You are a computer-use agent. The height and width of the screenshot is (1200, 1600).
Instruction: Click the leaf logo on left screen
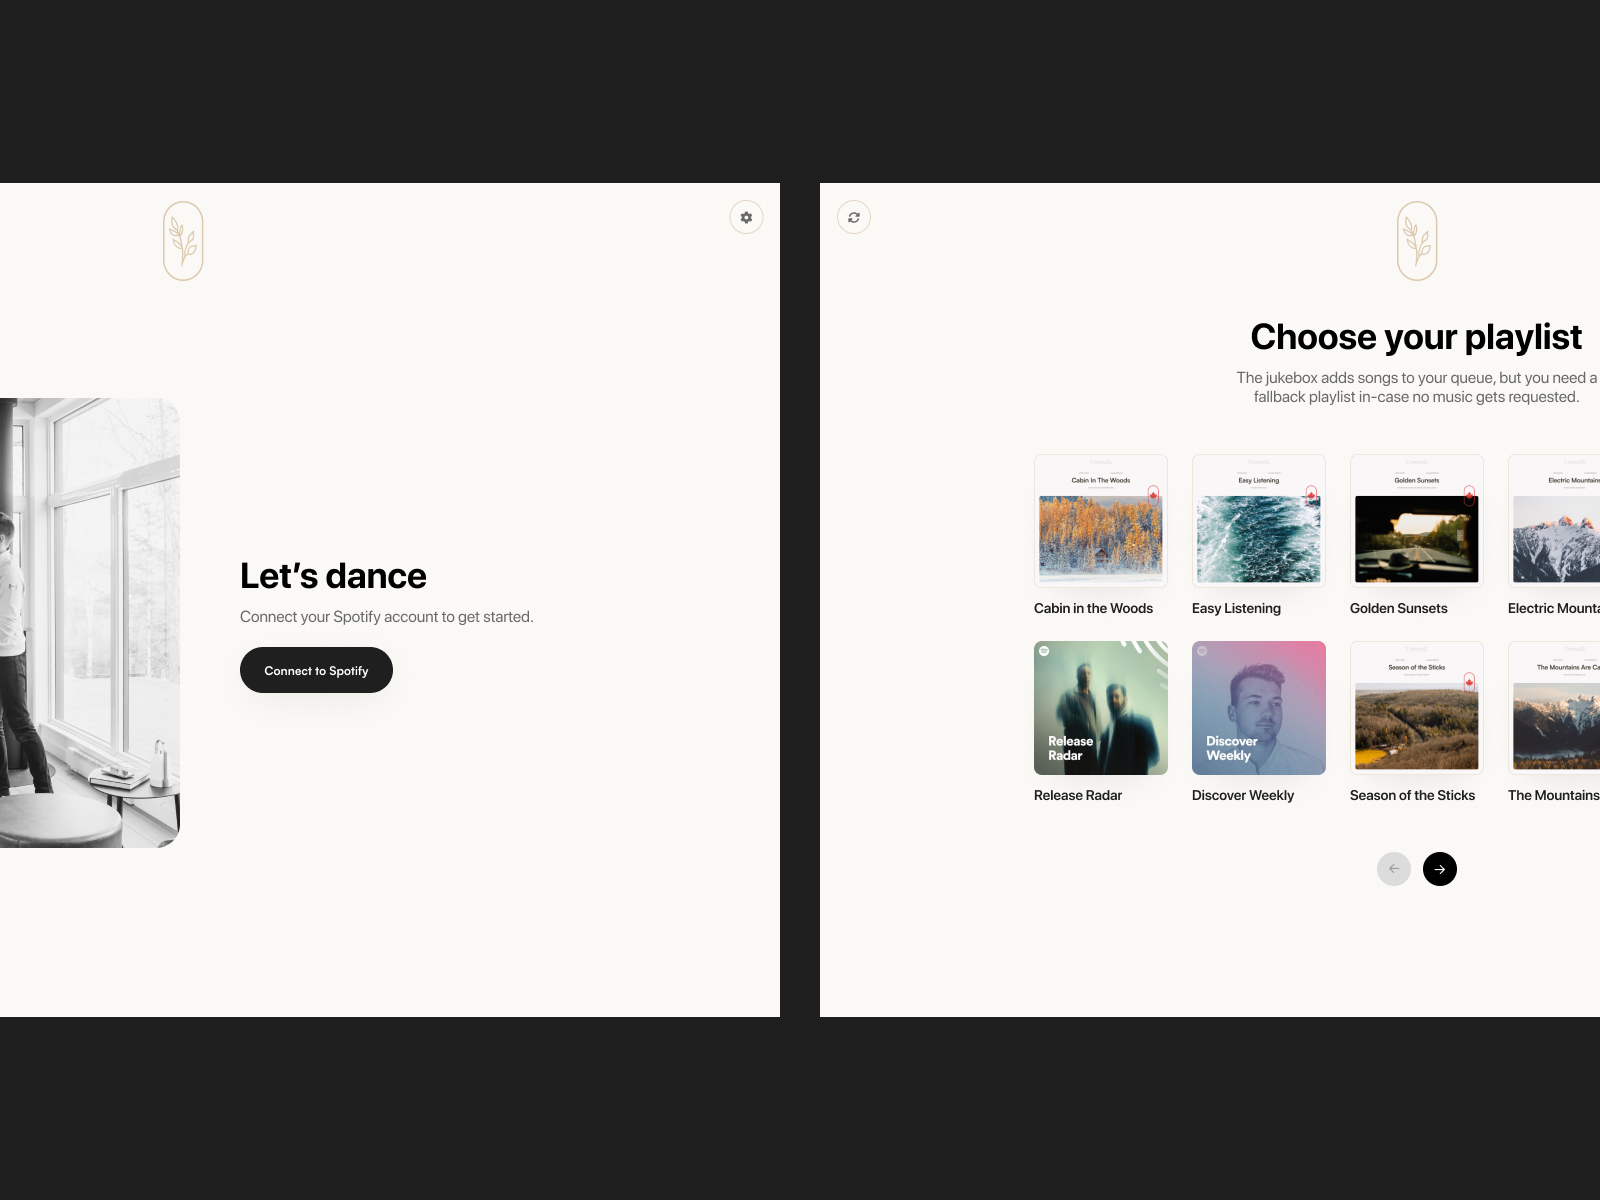[183, 241]
